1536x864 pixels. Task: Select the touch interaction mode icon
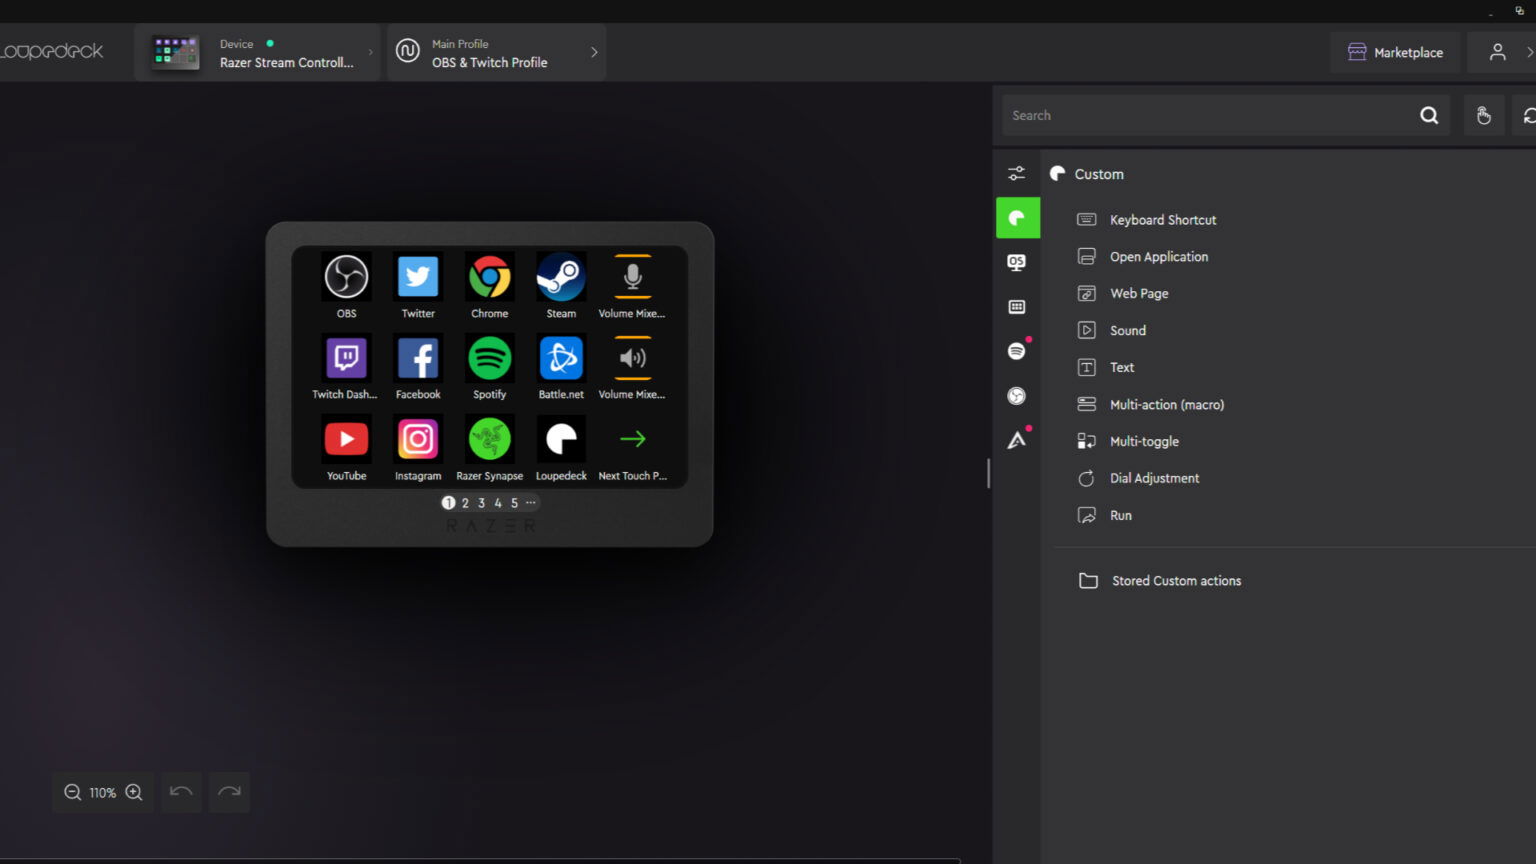(x=1484, y=114)
